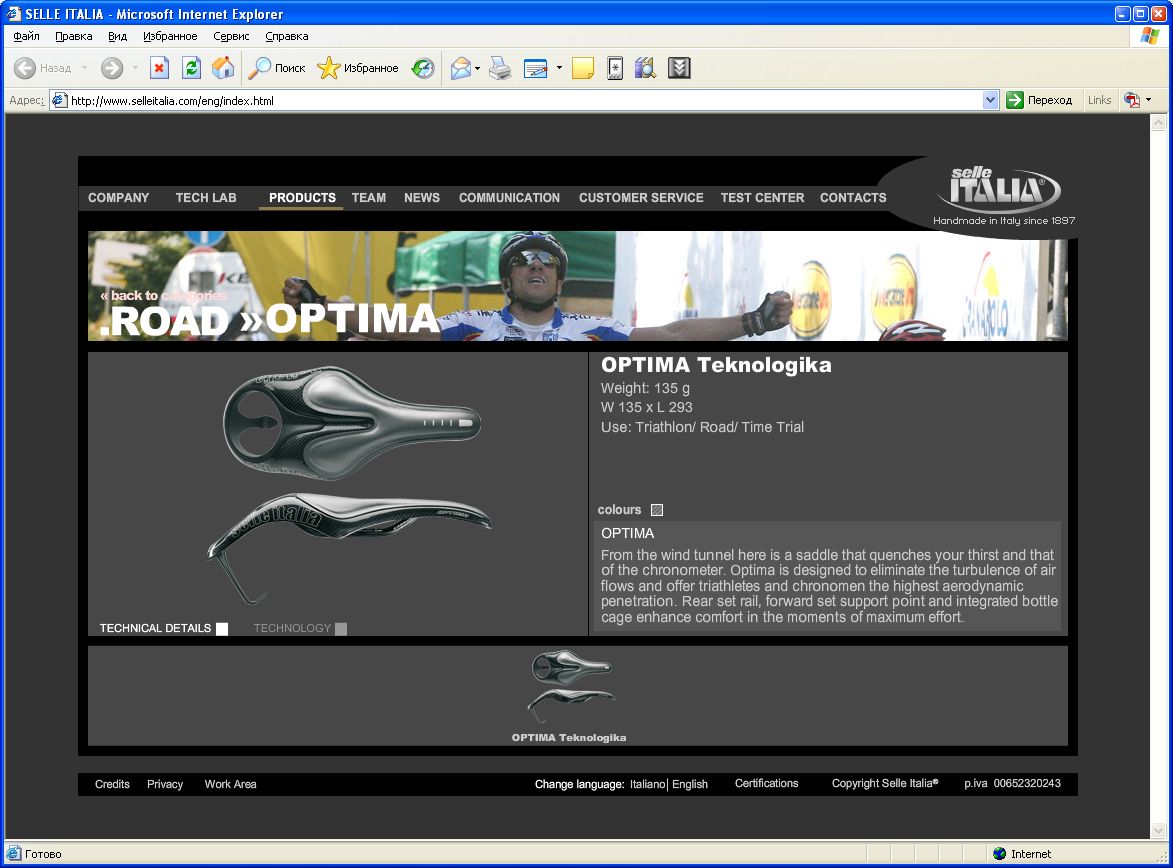Viewport: 1173px width, 868px height.
Task: Click the yellow note toolbar icon
Action: pyautogui.click(x=583, y=68)
